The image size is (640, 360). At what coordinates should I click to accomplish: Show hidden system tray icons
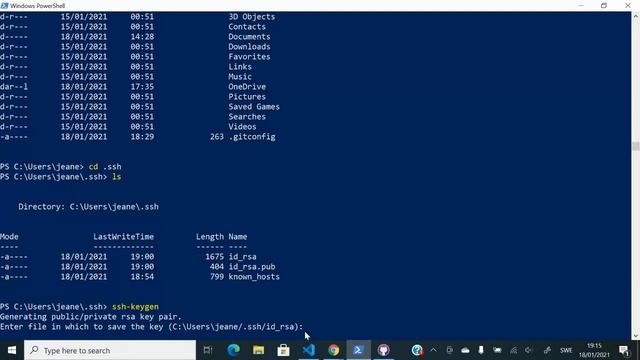coord(433,350)
